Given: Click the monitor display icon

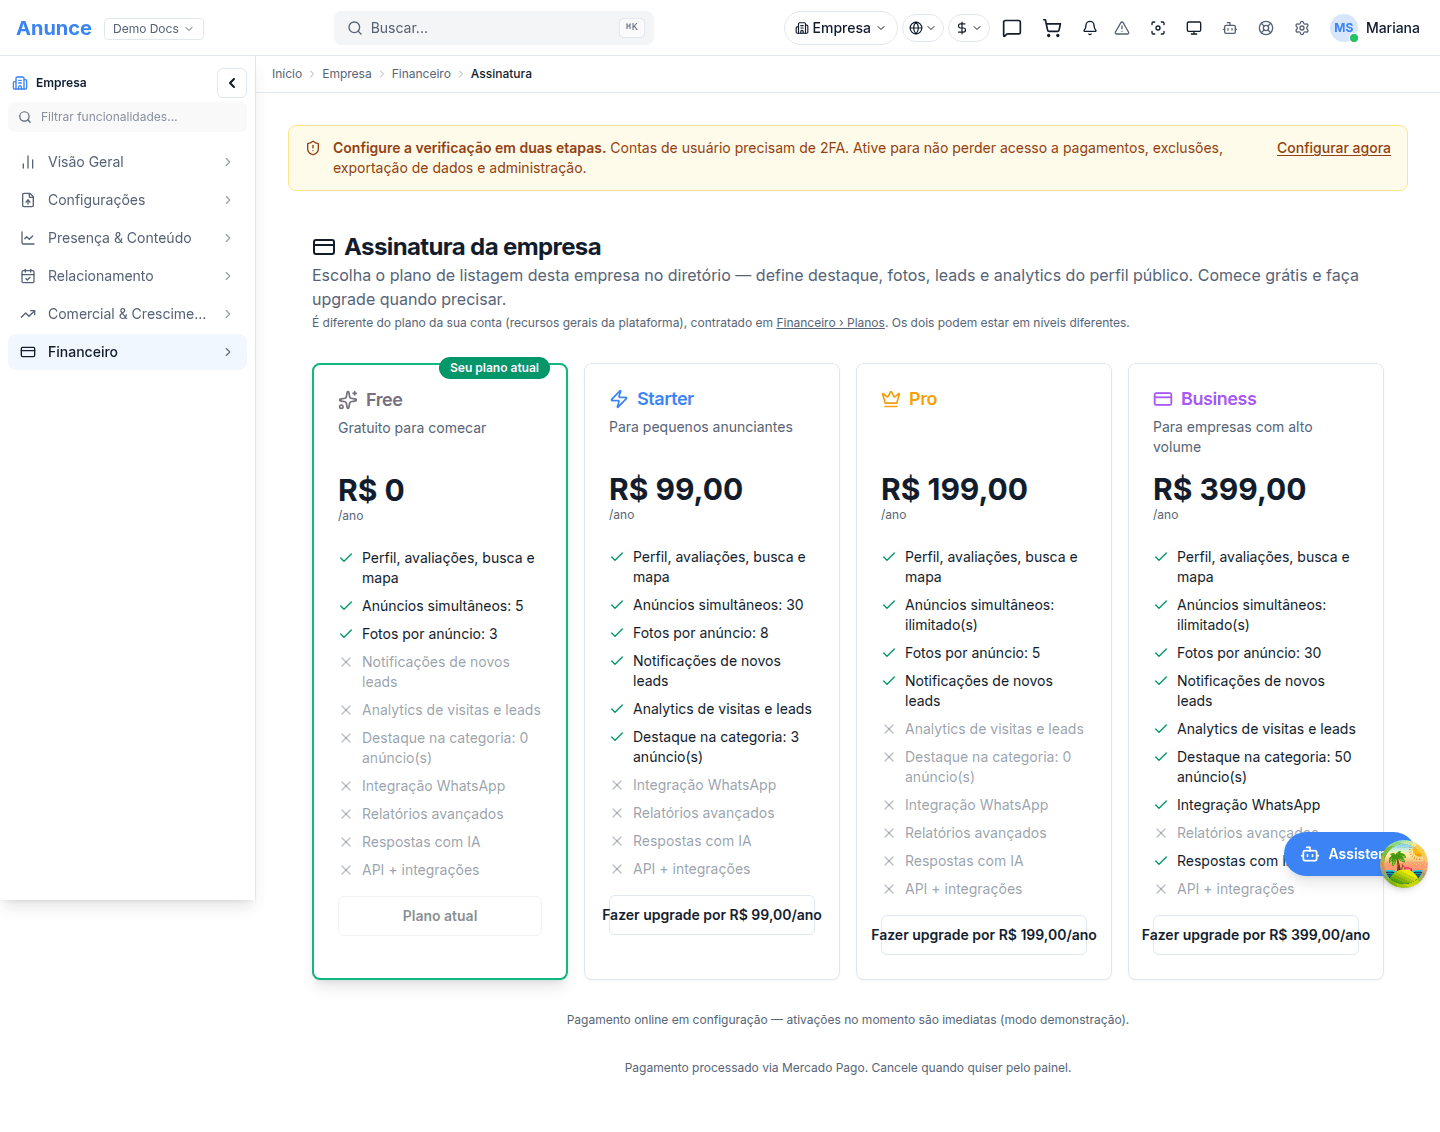Looking at the screenshot, I should click(x=1194, y=28).
